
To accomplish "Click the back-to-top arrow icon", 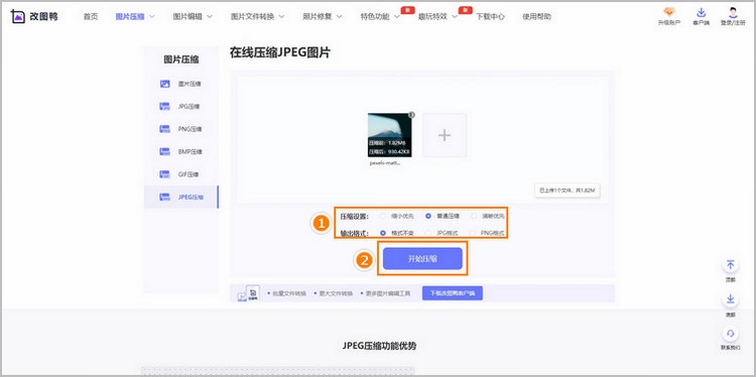I will click(730, 265).
